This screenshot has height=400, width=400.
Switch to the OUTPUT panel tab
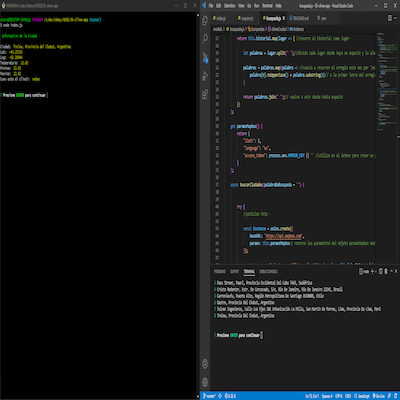click(235, 271)
